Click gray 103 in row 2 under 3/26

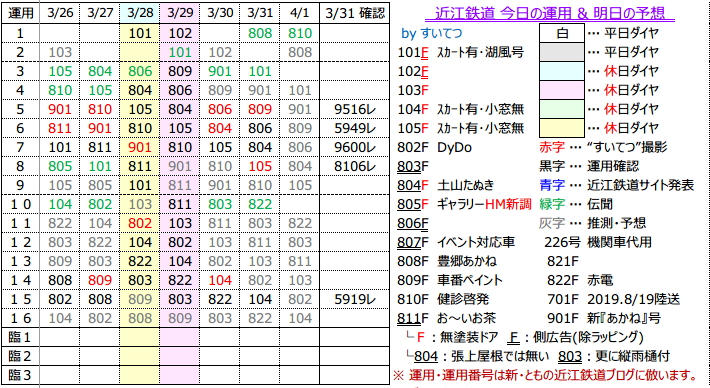point(60,52)
